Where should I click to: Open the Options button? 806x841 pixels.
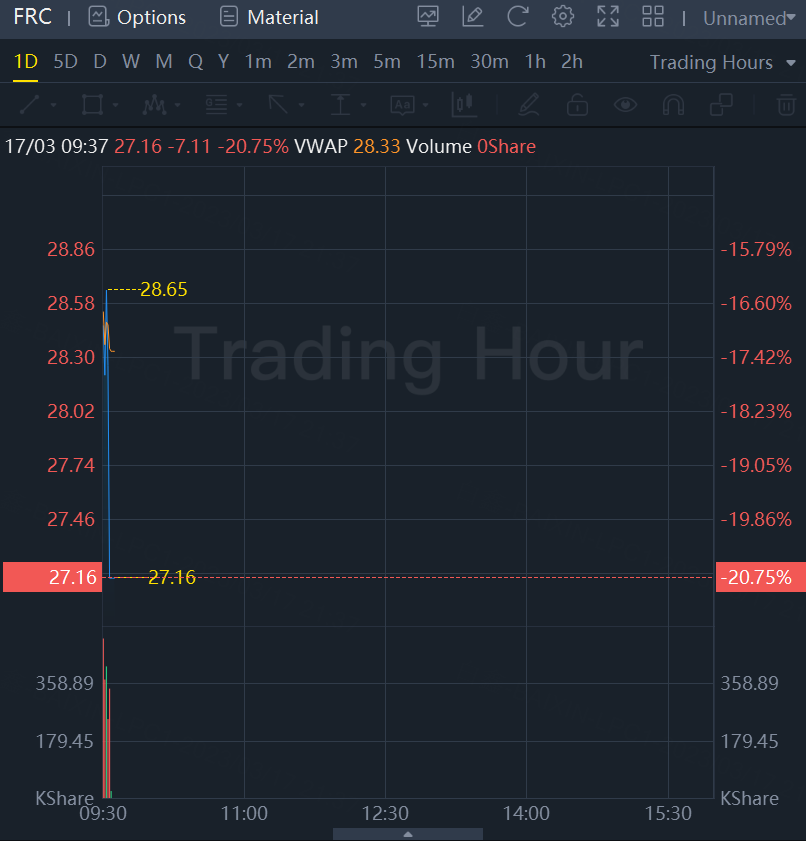coord(138,17)
